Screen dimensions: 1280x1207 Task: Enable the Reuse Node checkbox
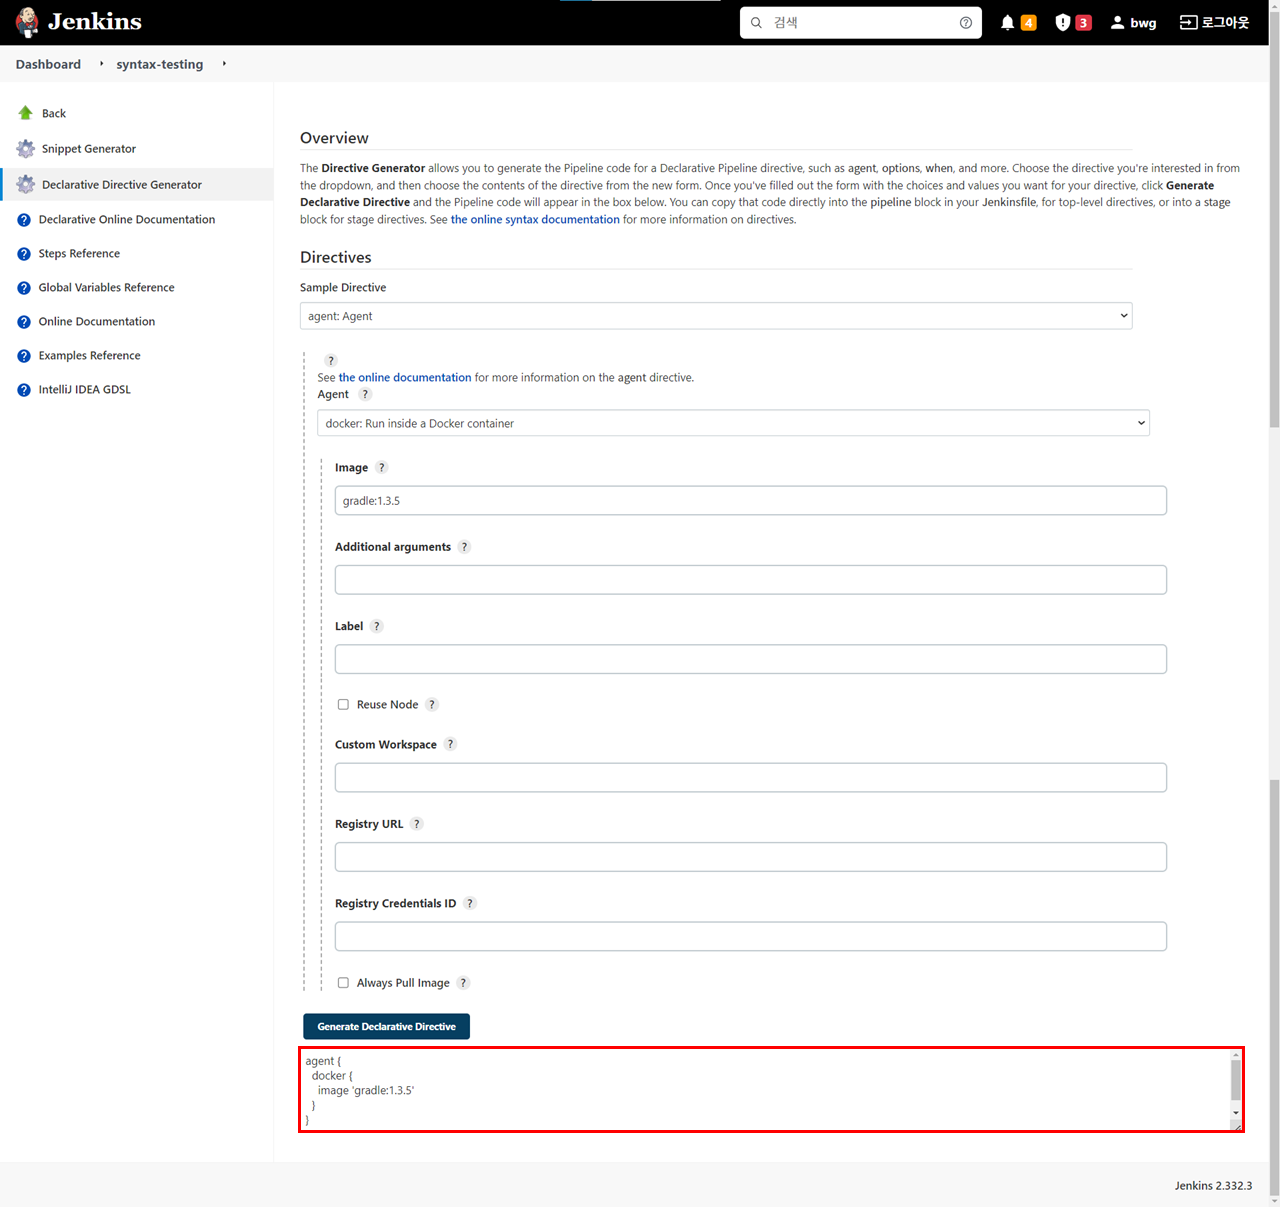click(343, 704)
